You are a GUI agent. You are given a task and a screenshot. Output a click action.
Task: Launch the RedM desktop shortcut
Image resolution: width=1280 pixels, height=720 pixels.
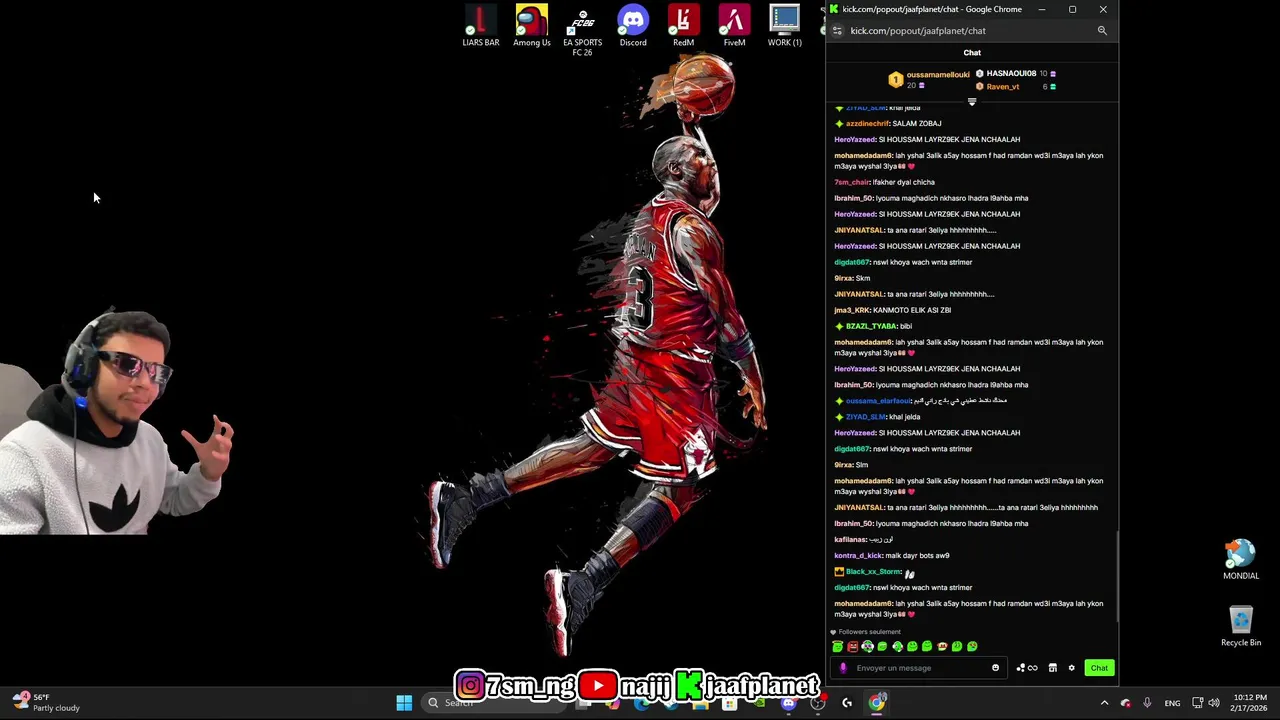pos(683,26)
